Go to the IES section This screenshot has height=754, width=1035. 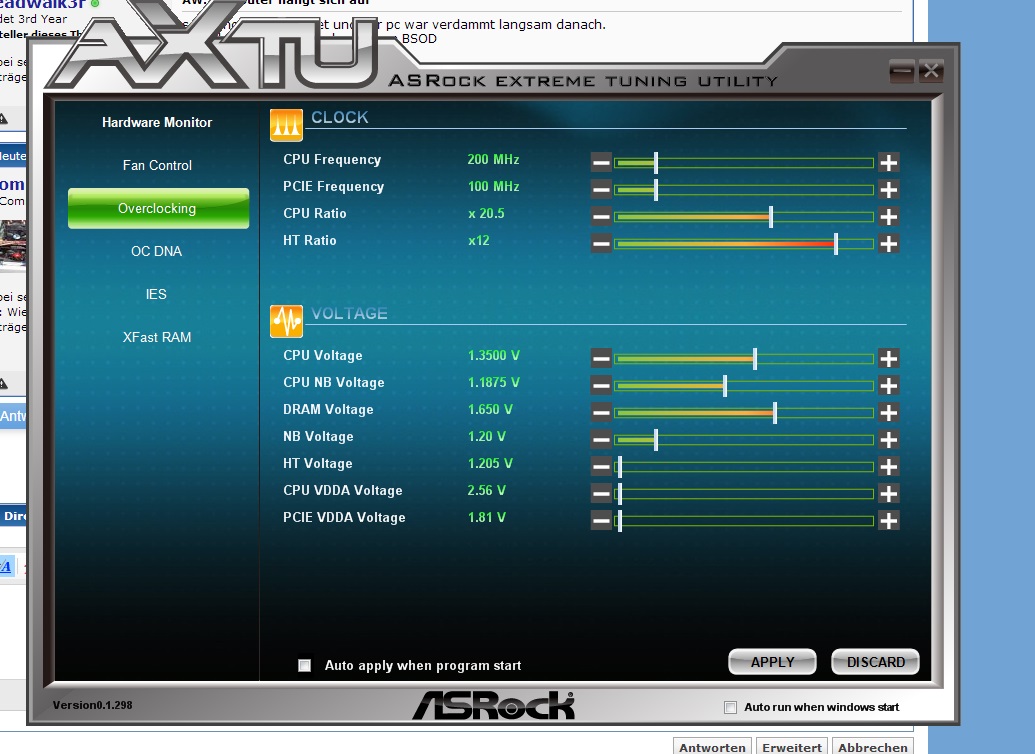156,294
